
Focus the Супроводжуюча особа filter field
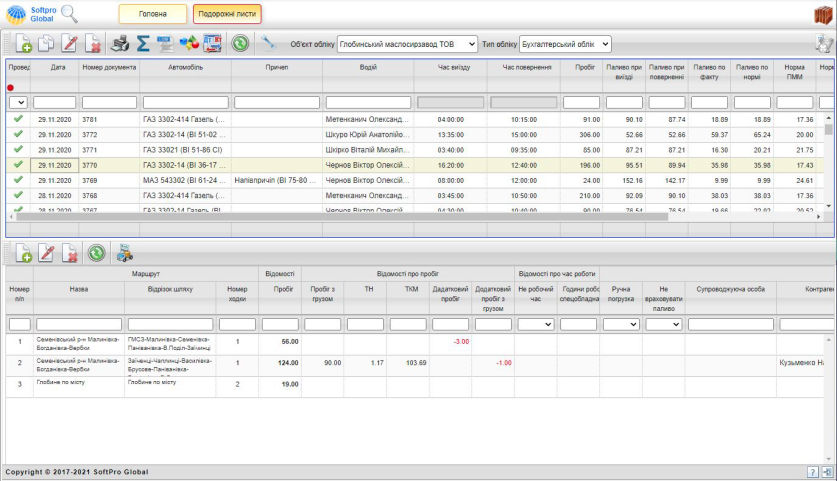coord(730,324)
